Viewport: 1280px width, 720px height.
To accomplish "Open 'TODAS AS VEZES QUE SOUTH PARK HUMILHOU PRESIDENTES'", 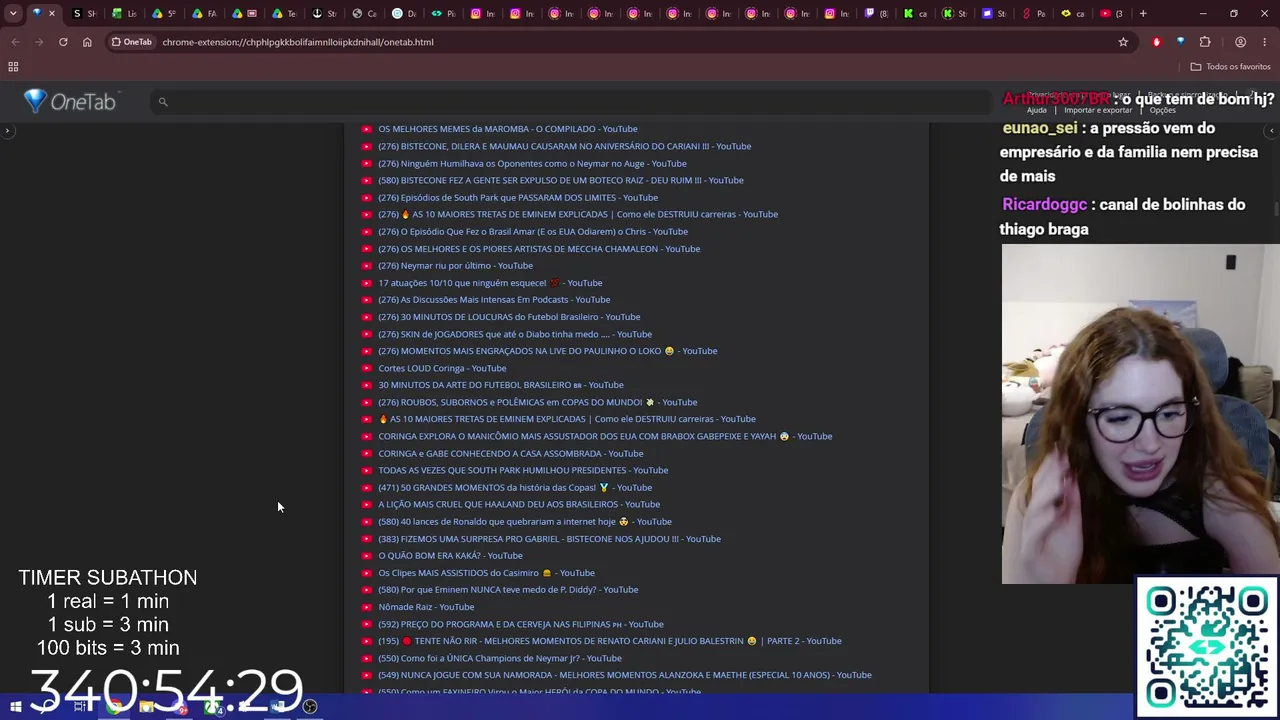I will coord(523,471).
